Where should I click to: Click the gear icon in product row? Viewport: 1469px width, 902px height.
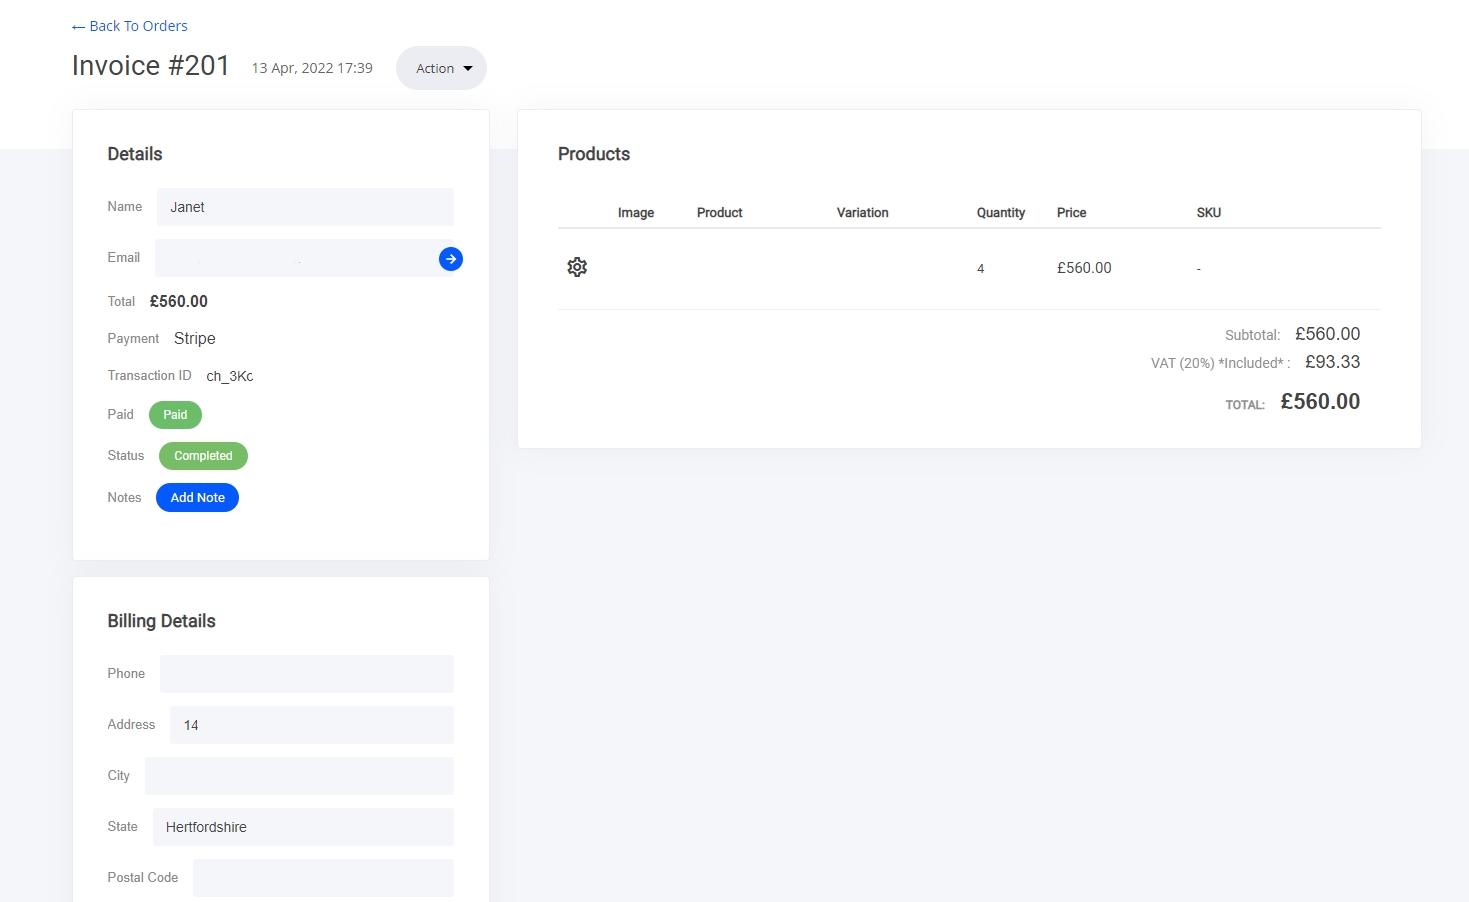point(577,267)
